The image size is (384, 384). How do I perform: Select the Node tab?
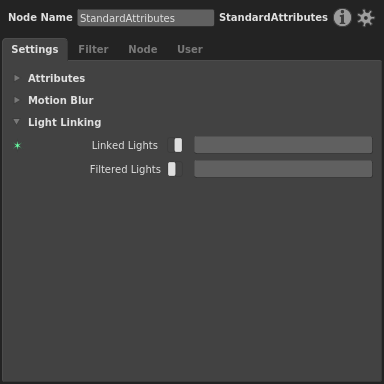coord(143,49)
